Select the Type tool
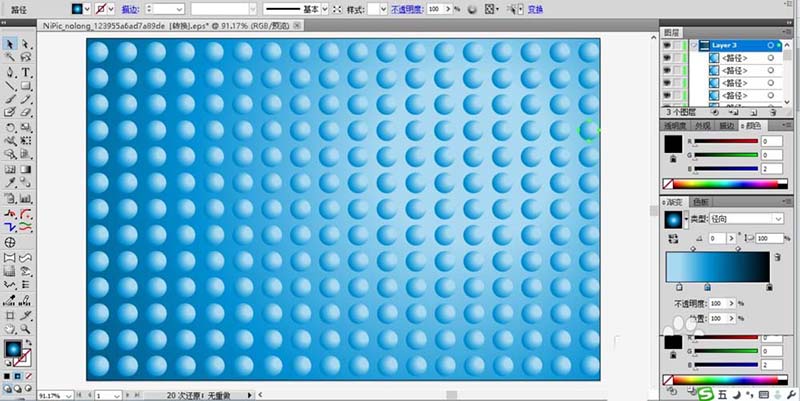 (x=26, y=73)
